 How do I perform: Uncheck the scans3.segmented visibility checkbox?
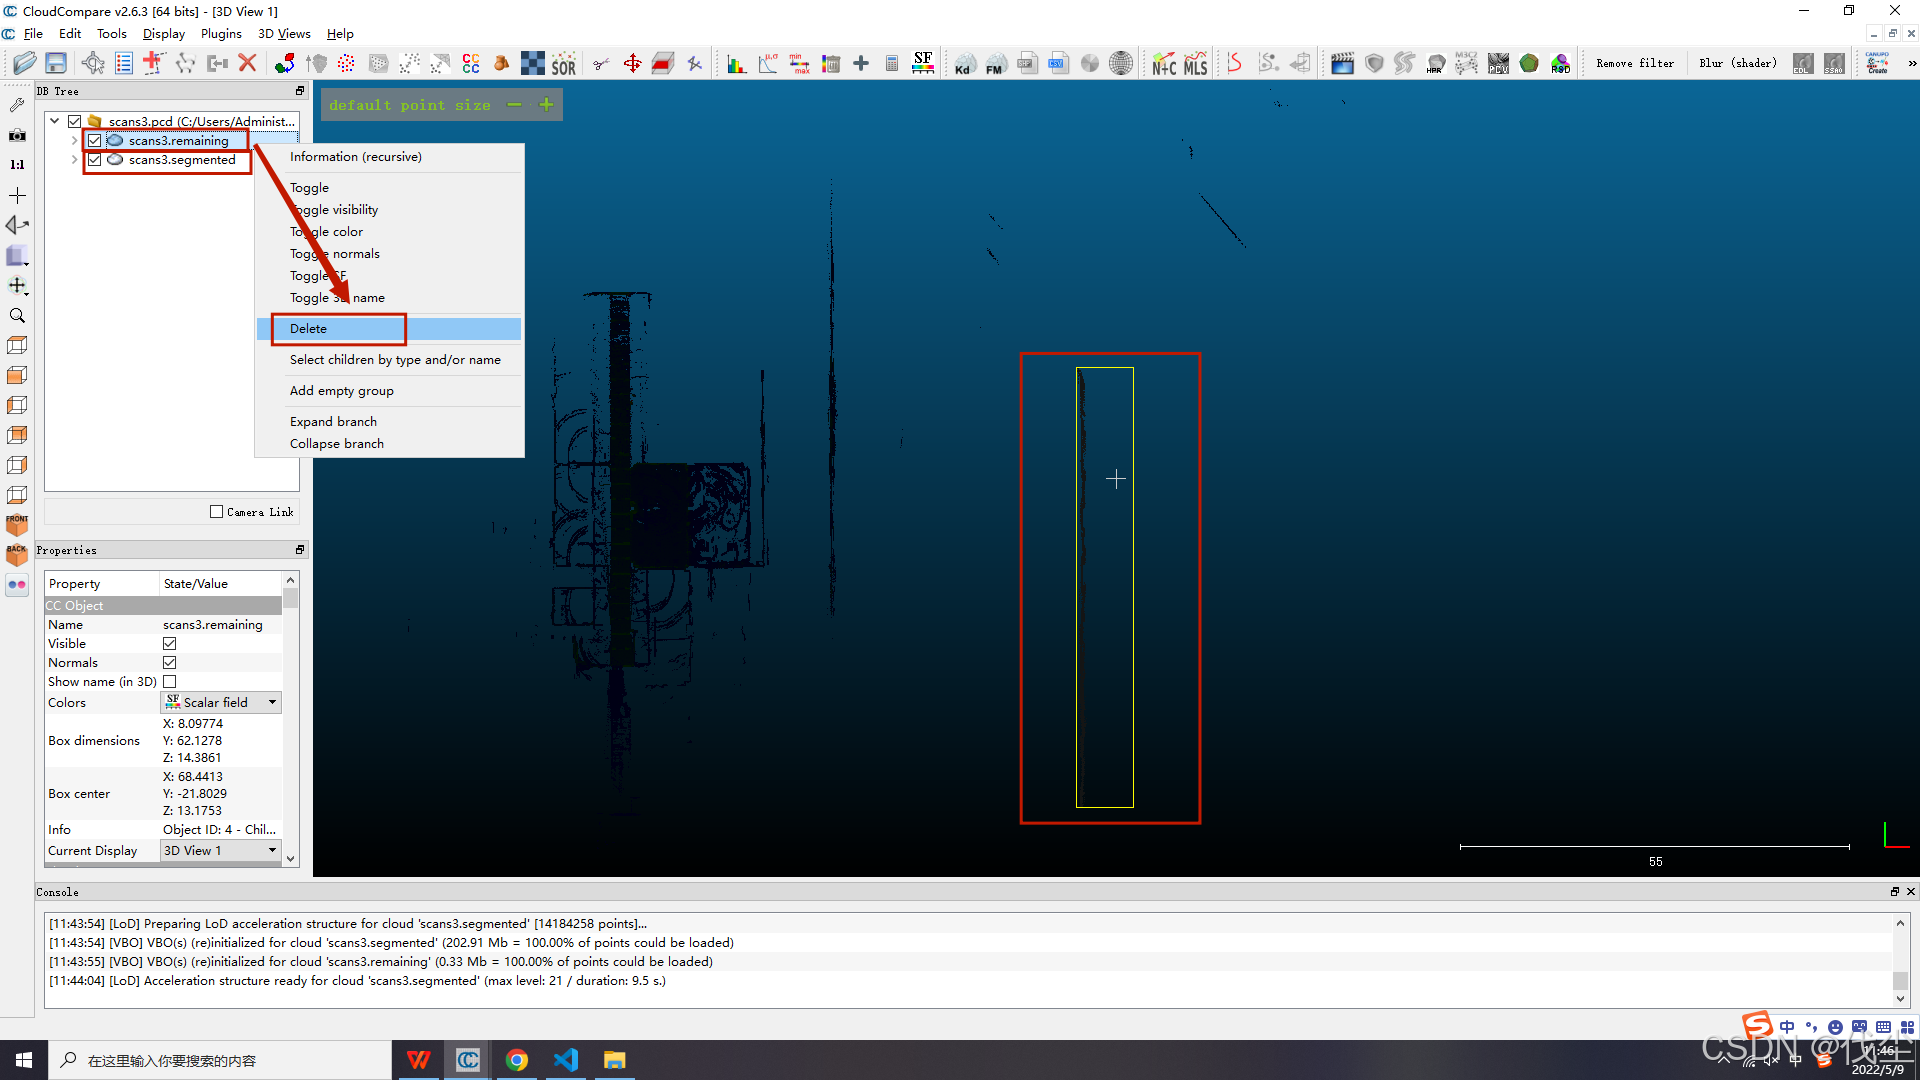pyautogui.click(x=95, y=160)
